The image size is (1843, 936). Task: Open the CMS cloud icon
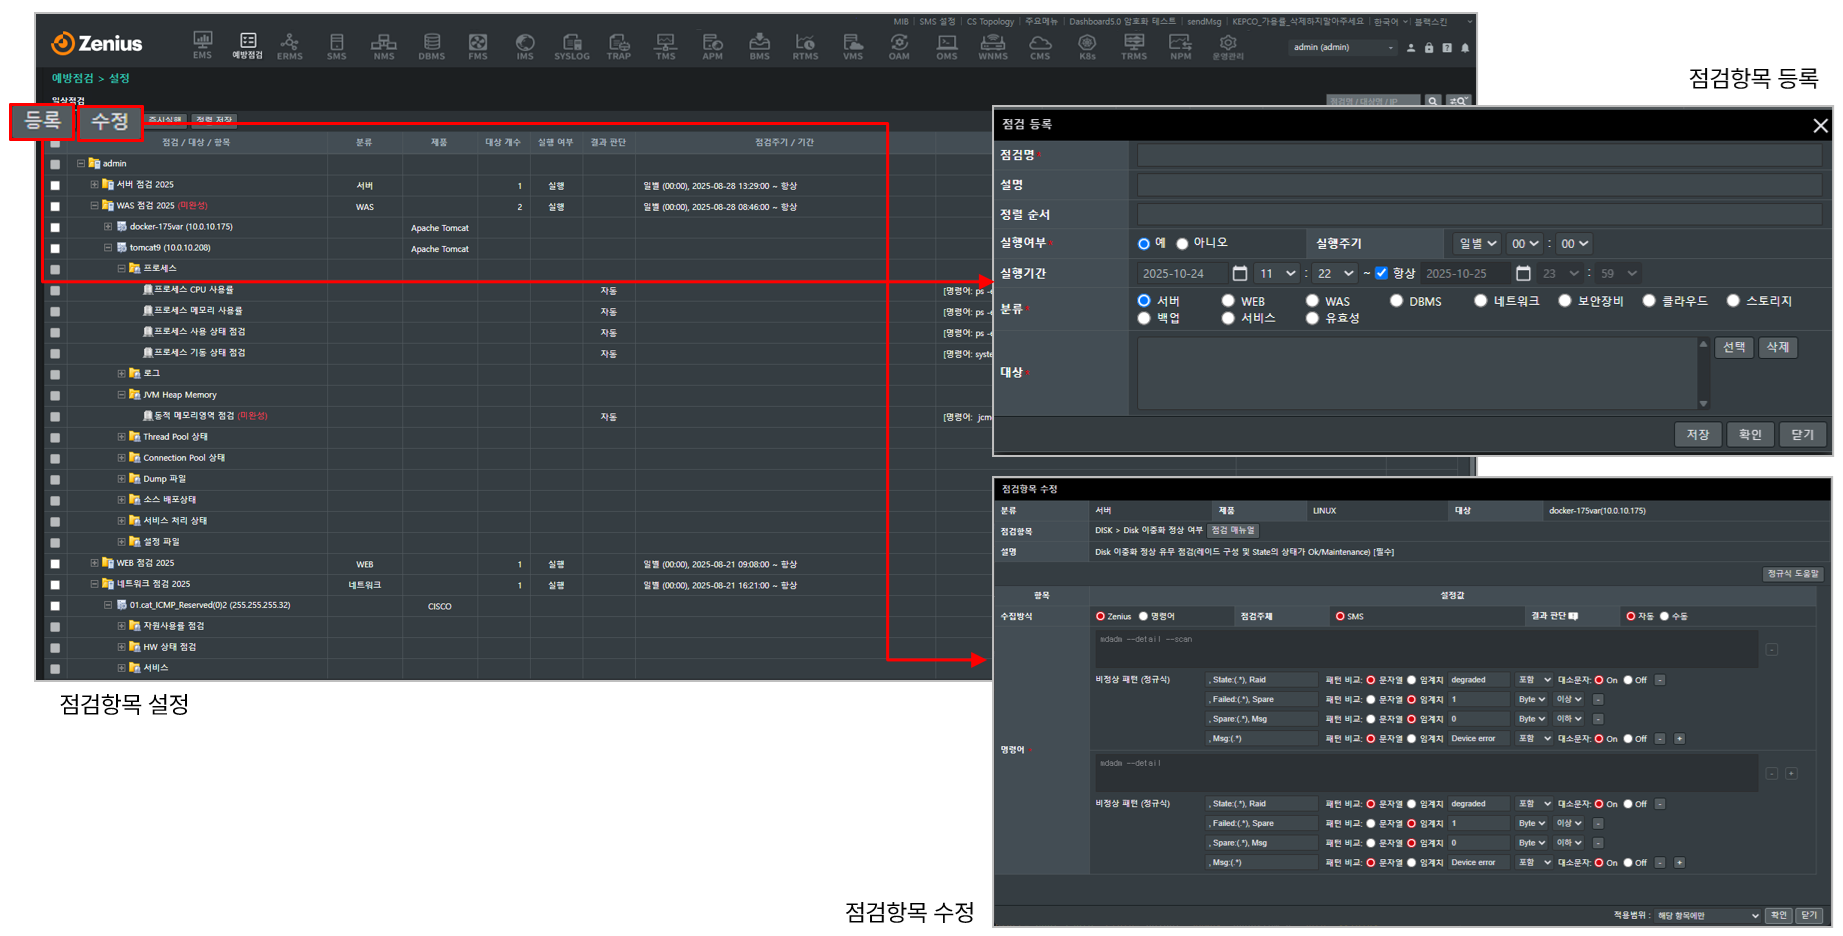coord(1040,44)
